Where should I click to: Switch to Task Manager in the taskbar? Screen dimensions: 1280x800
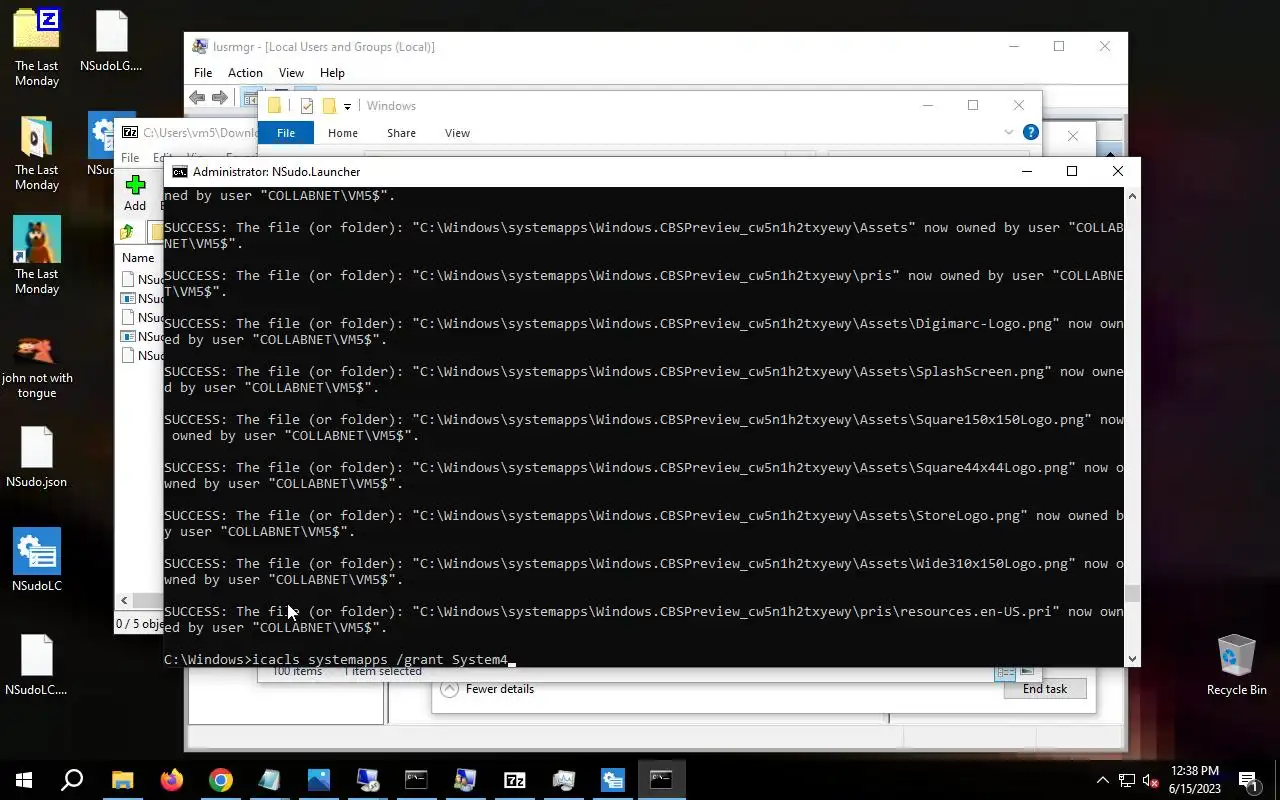click(x=563, y=780)
